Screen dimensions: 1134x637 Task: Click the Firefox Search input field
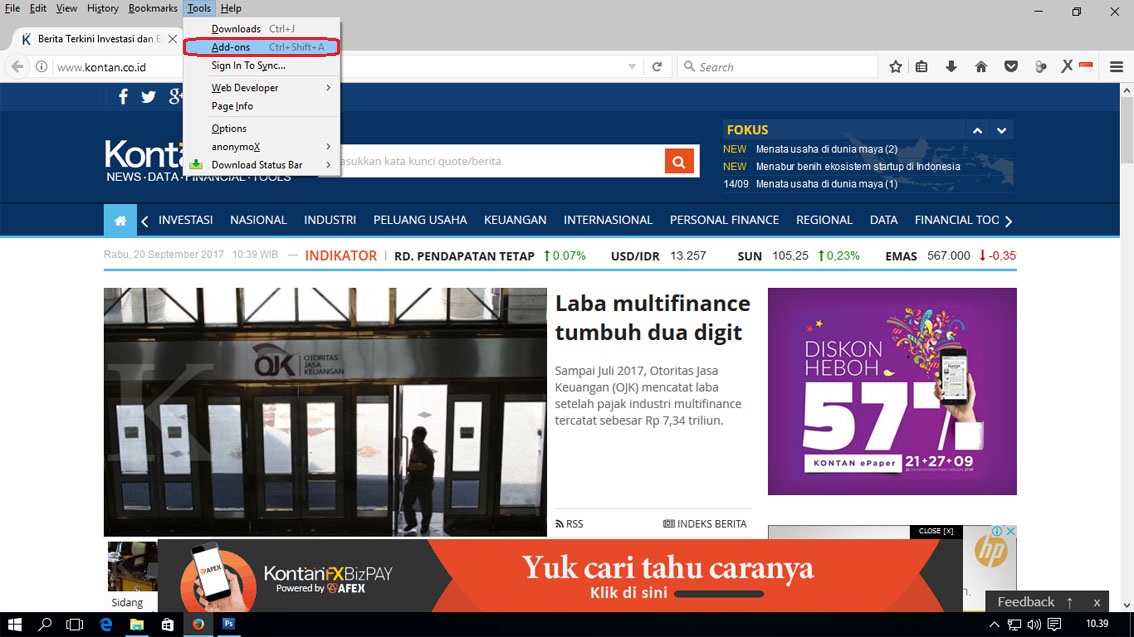(x=777, y=67)
